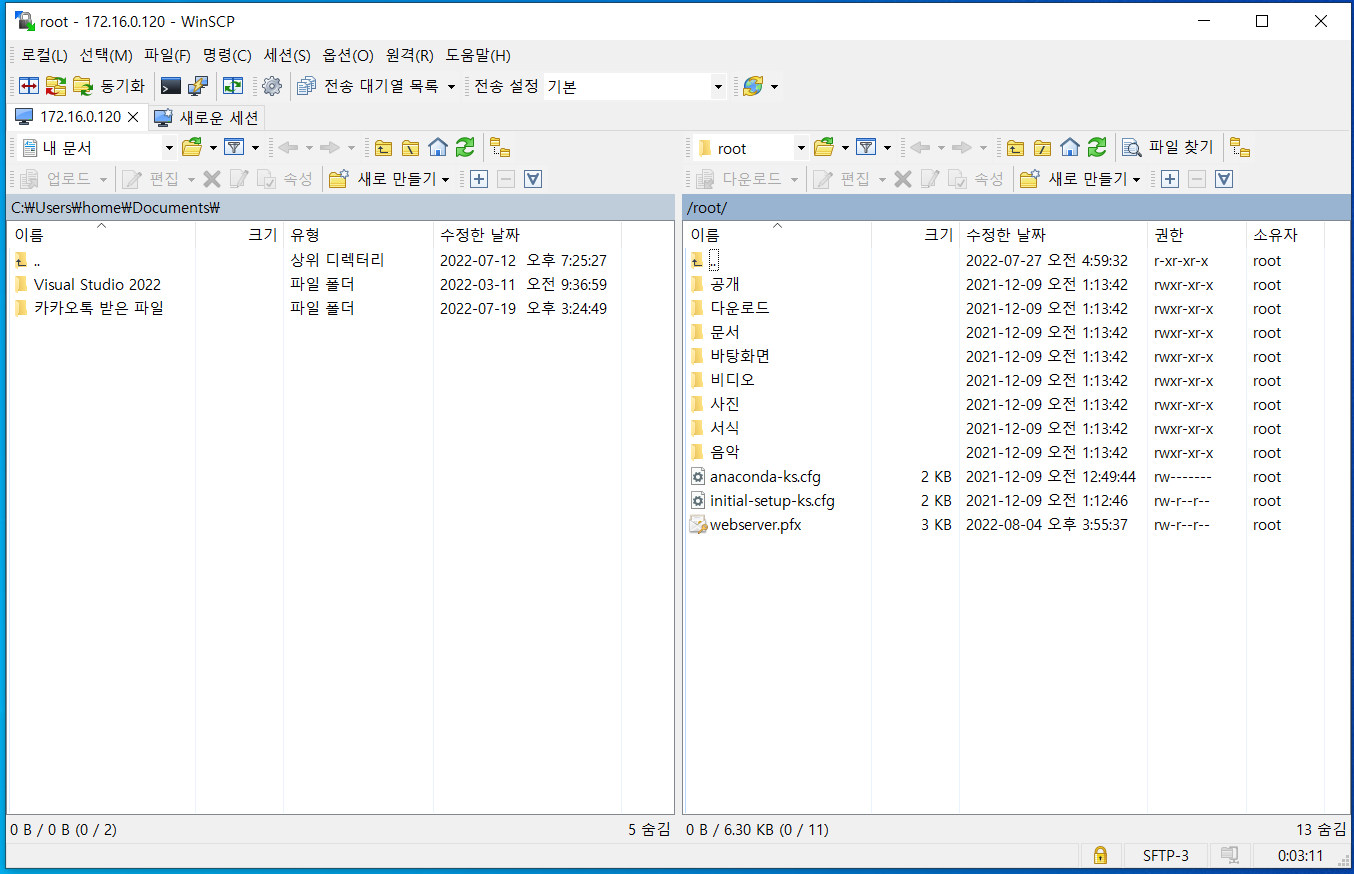1354x874 pixels.
Task: Expand the local filter dropdown arrow
Action: (x=256, y=148)
